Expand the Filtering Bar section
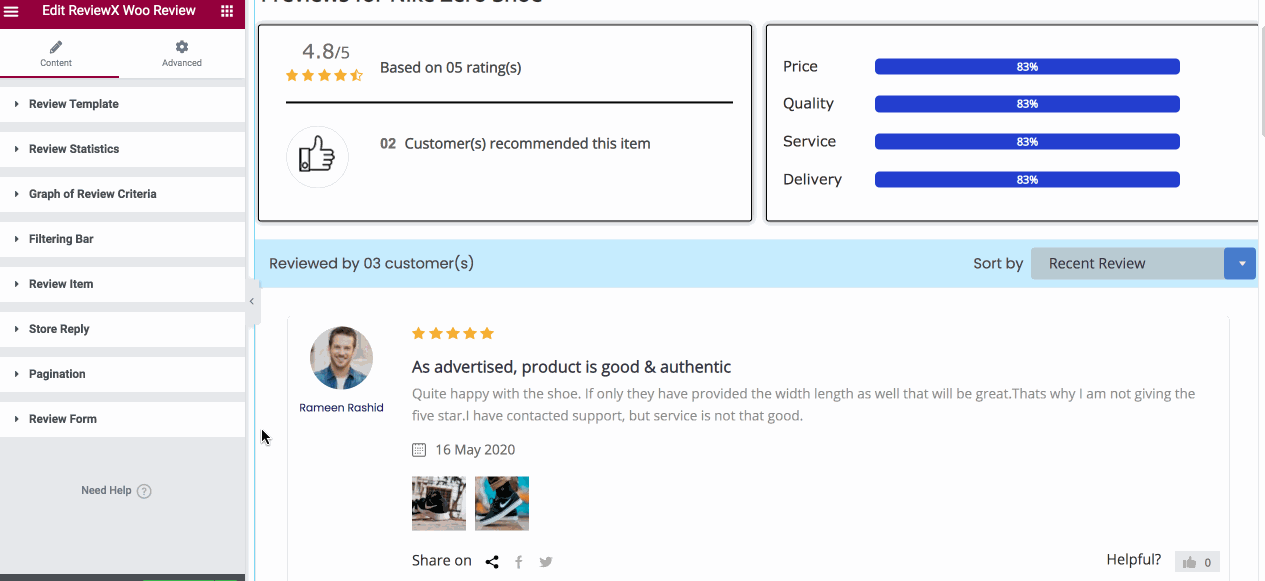This screenshot has height=581, width=1265. click(x=62, y=239)
